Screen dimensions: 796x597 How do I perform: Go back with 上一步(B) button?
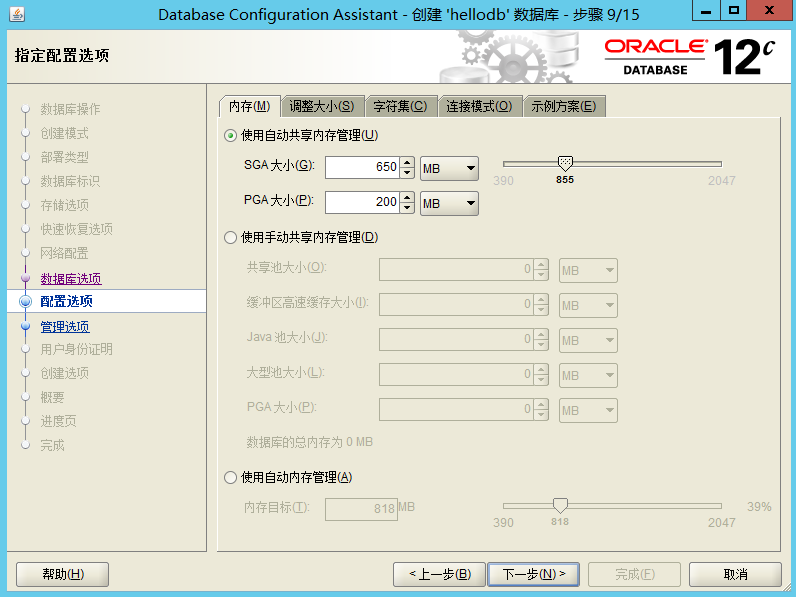[x=440, y=574]
